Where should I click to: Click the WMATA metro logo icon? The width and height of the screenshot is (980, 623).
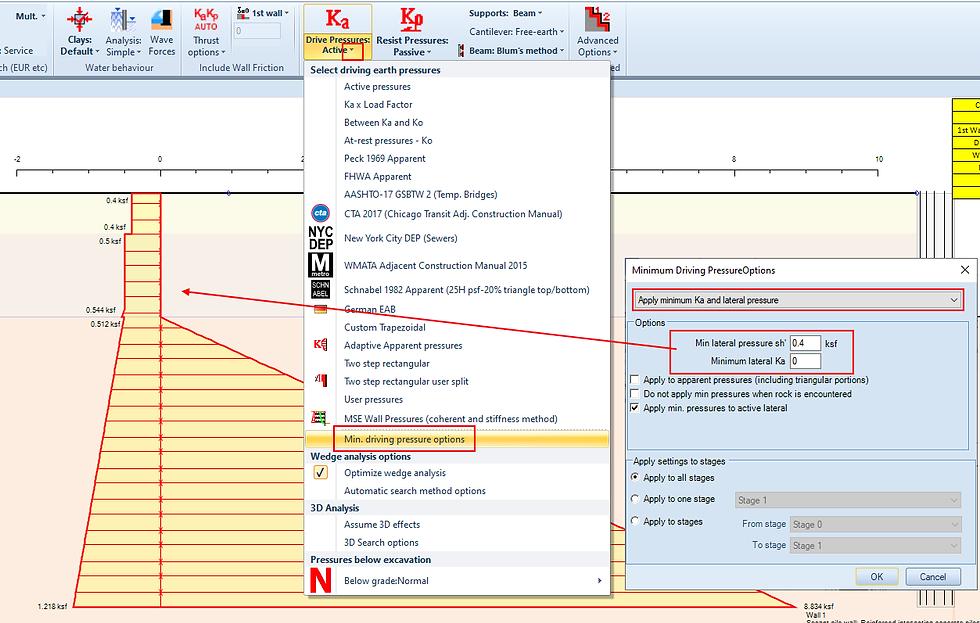click(321, 265)
